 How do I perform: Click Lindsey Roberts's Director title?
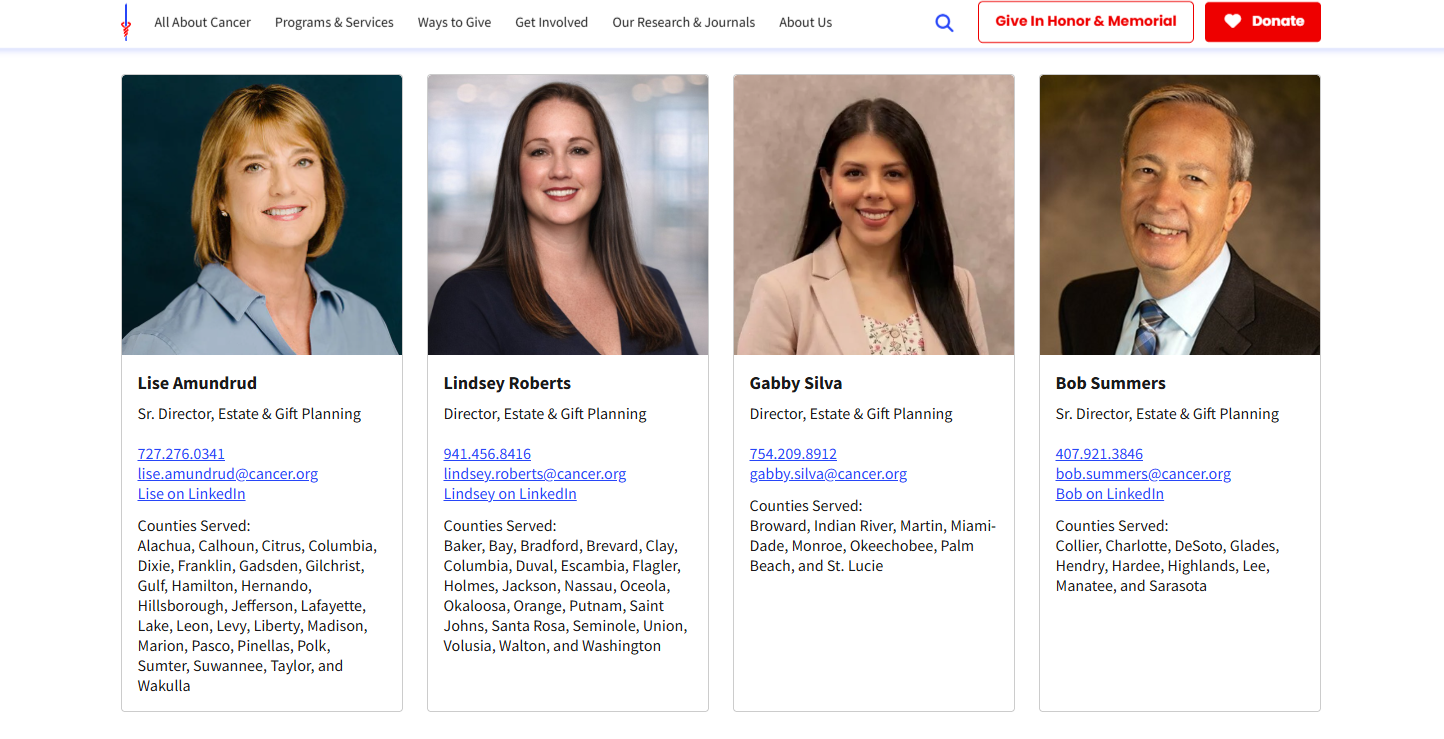click(x=545, y=414)
